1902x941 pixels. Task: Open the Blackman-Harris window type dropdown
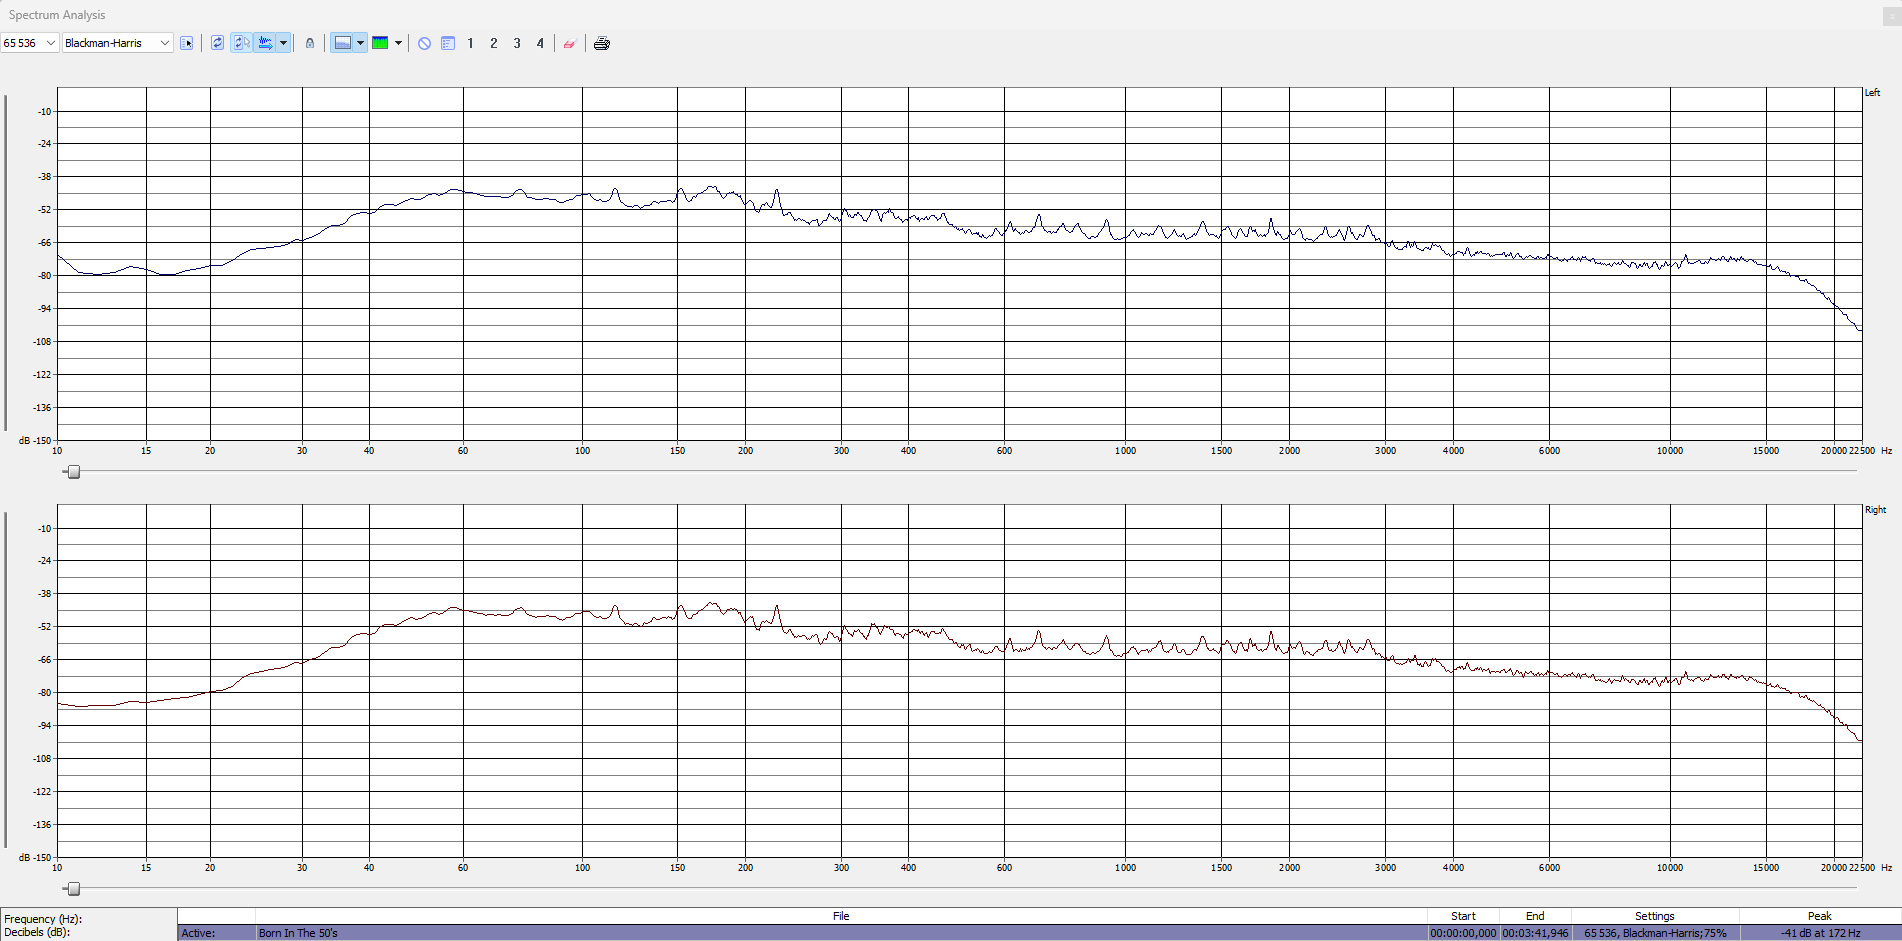(165, 43)
